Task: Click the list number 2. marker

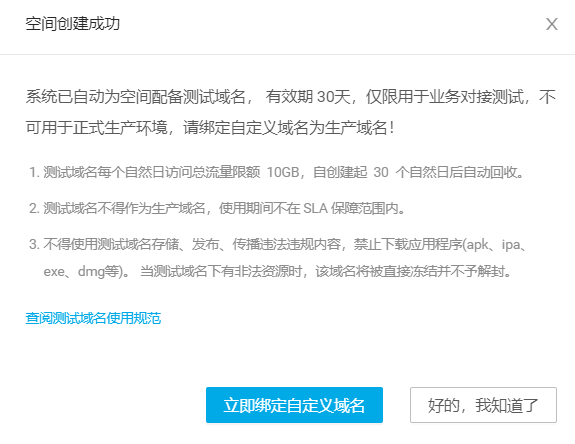Action: pyautogui.click(x=34, y=208)
